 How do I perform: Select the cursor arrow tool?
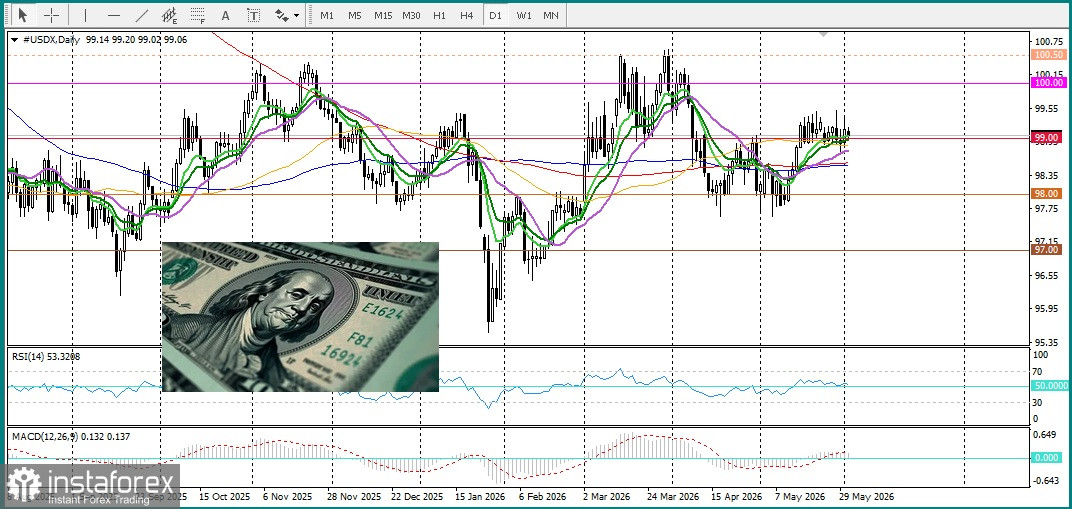click(23, 14)
